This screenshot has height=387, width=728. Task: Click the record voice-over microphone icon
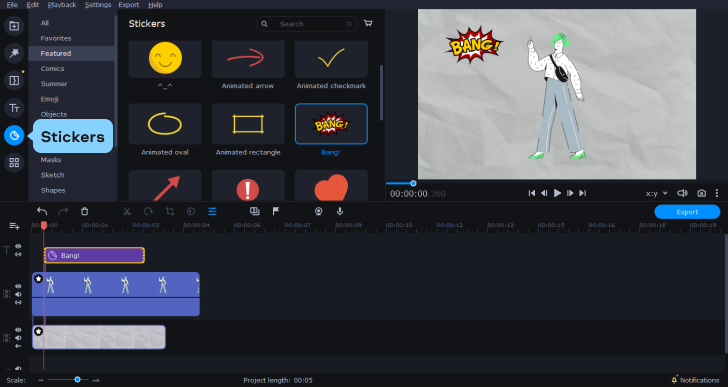pyautogui.click(x=340, y=212)
